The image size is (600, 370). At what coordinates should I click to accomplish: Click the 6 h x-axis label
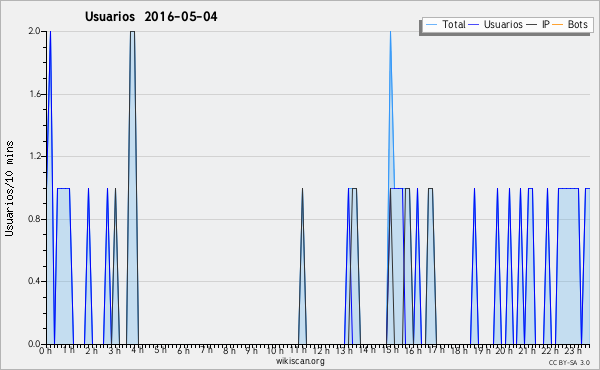click(x=183, y=351)
